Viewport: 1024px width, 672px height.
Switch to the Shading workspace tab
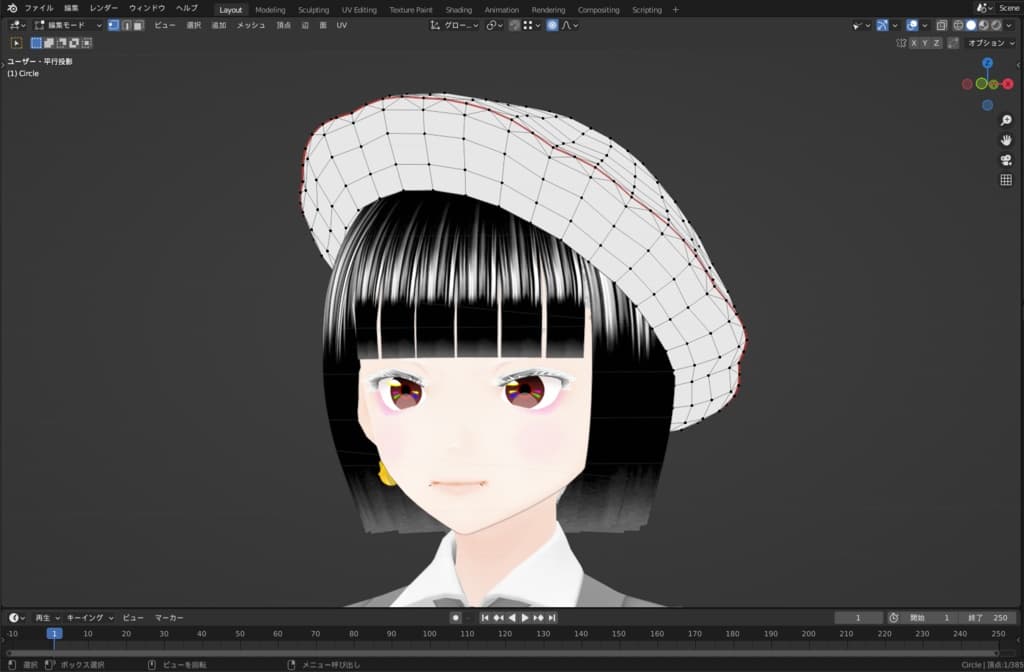tap(459, 9)
